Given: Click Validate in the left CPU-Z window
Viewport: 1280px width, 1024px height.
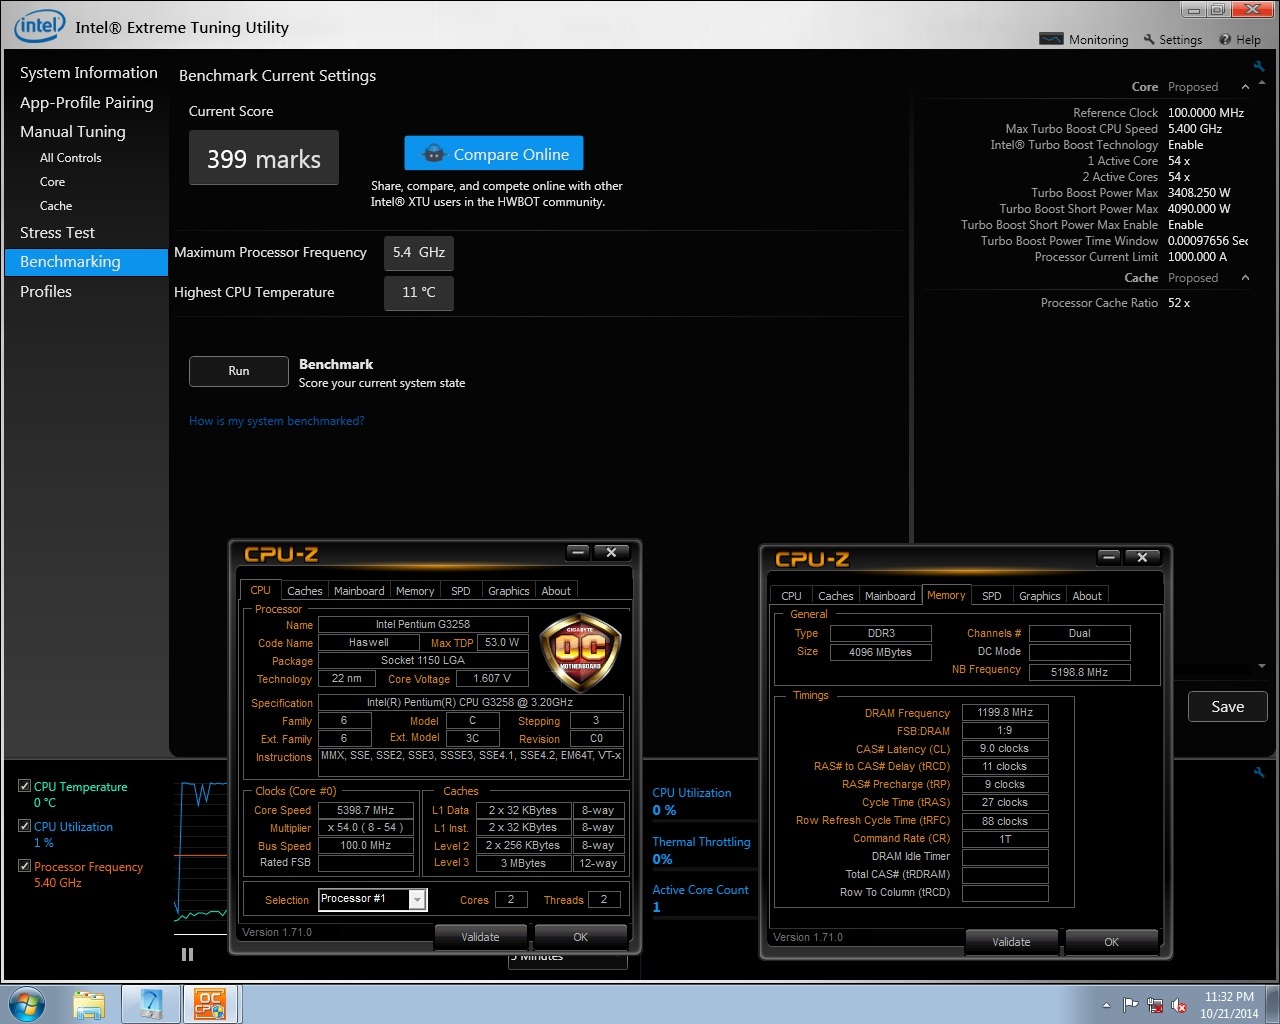Looking at the screenshot, I should click(480, 937).
